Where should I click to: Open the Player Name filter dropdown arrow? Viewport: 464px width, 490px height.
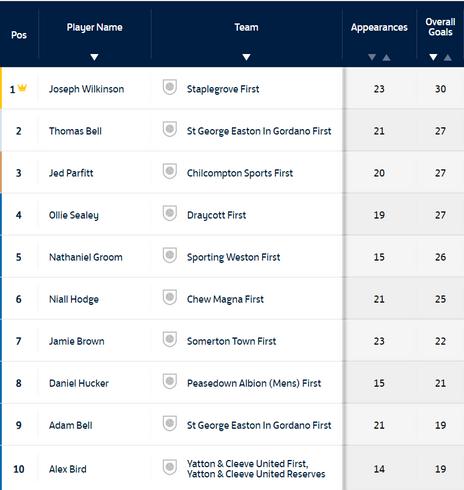[94, 57]
